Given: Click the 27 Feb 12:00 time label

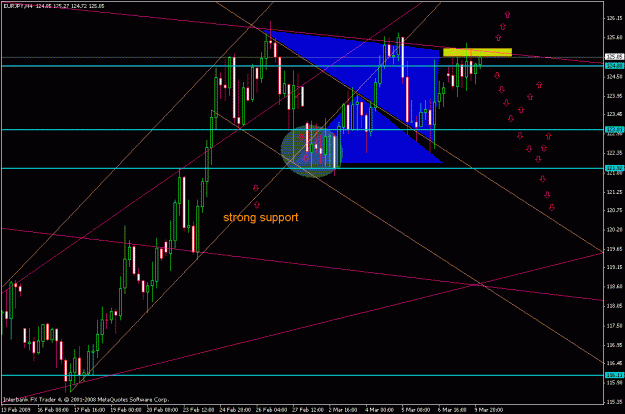Looking at the screenshot, I should [308, 410].
